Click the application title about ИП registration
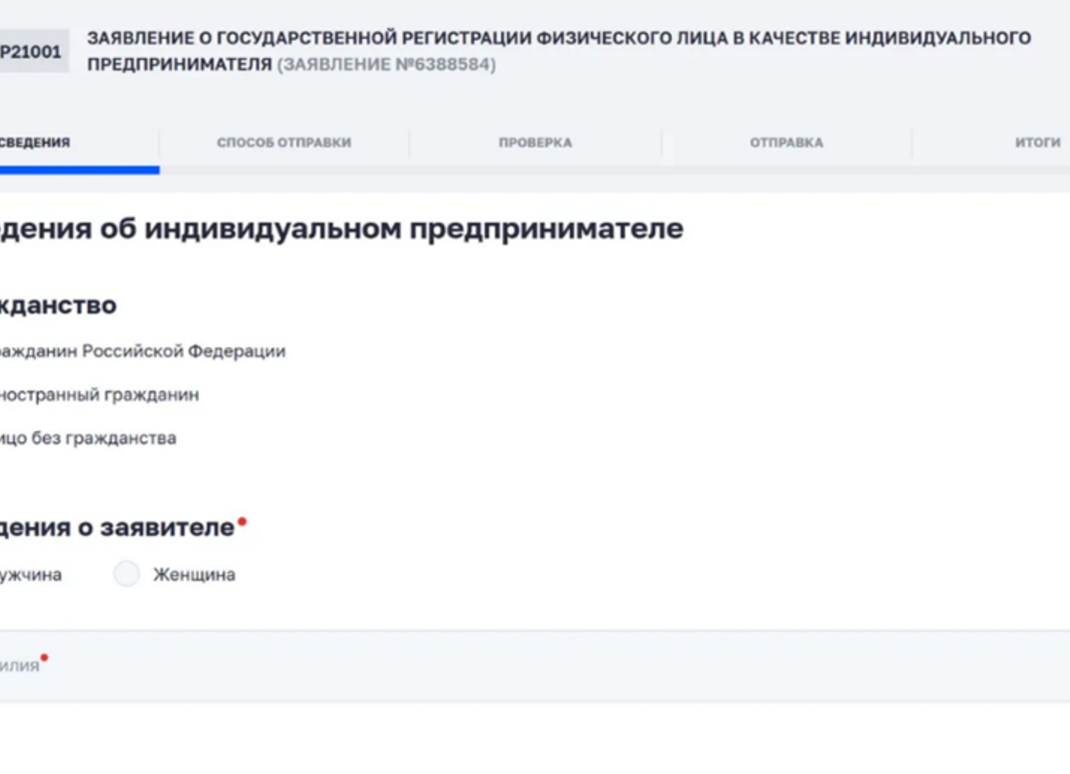1070x774 pixels. point(558,39)
